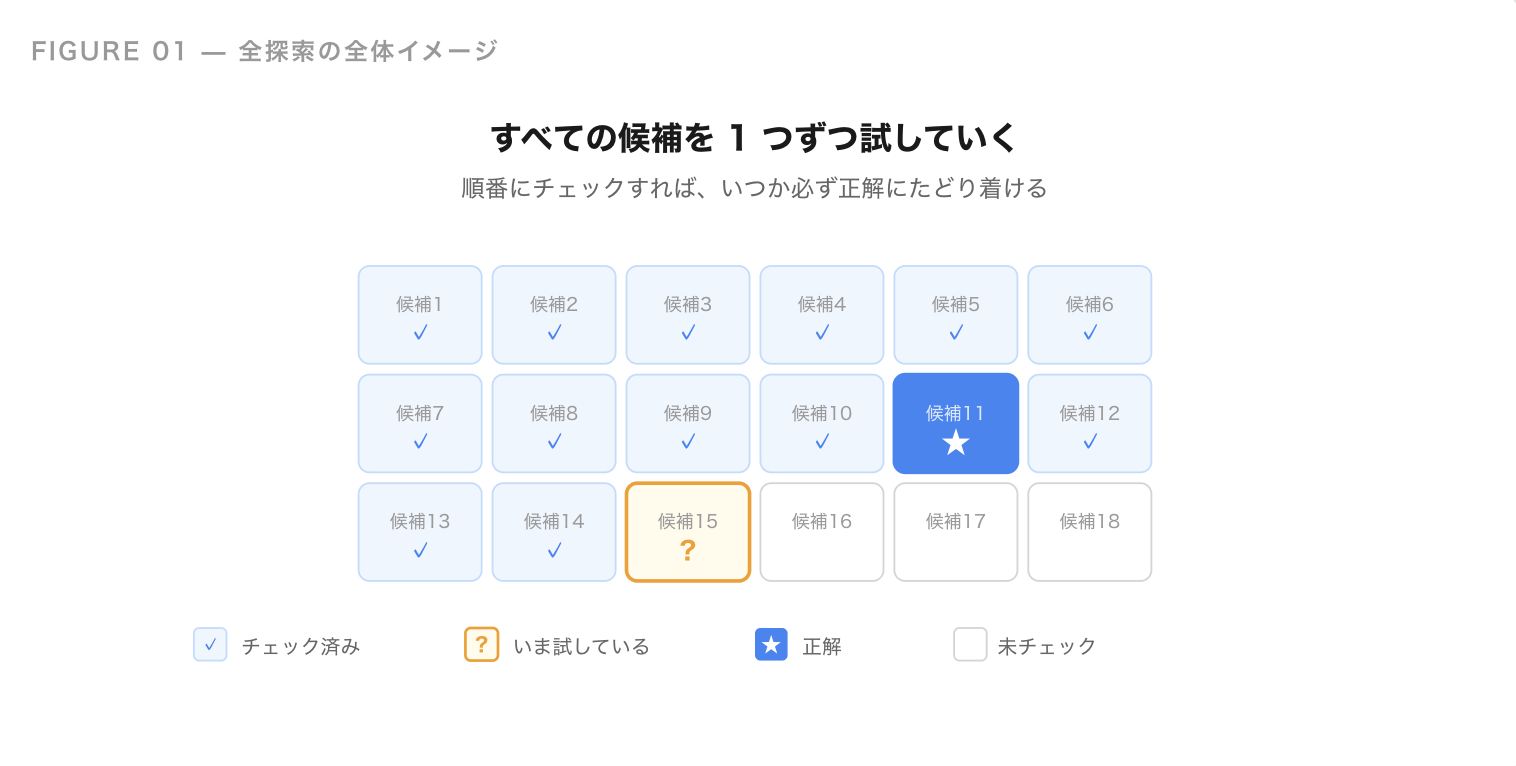Screen dimensions: 1516x766
Task: Click the checkmark under 候補14
Action: click(x=554, y=551)
